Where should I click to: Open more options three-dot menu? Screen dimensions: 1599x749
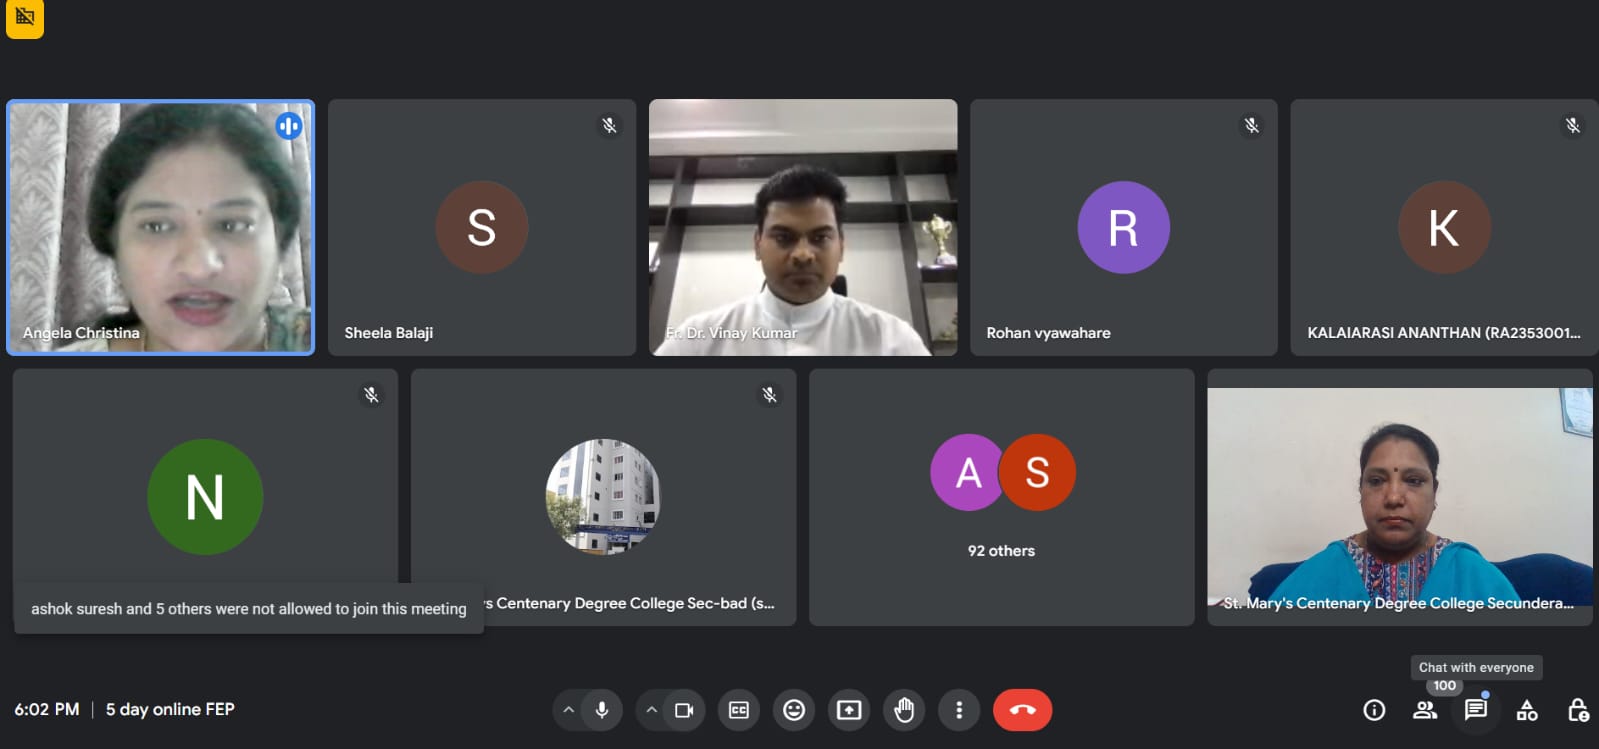pyautogui.click(x=959, y=710)
